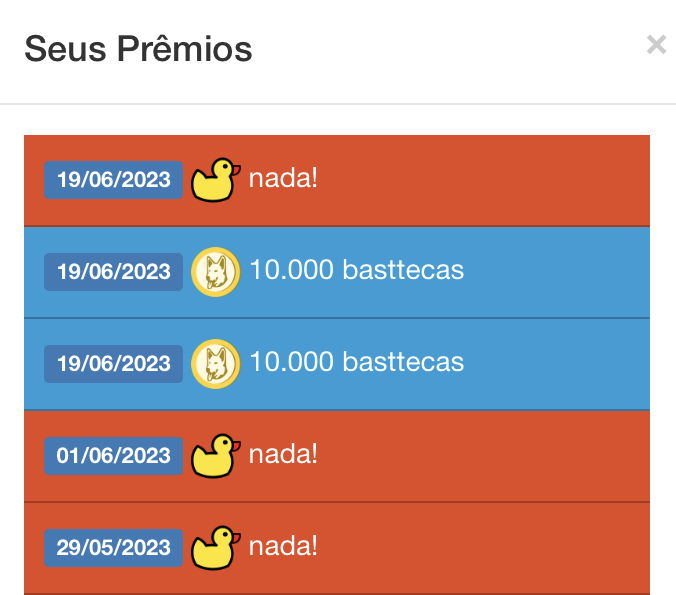Click the duck icon in the 29/05/2023 row

click(x=216, y=548)
